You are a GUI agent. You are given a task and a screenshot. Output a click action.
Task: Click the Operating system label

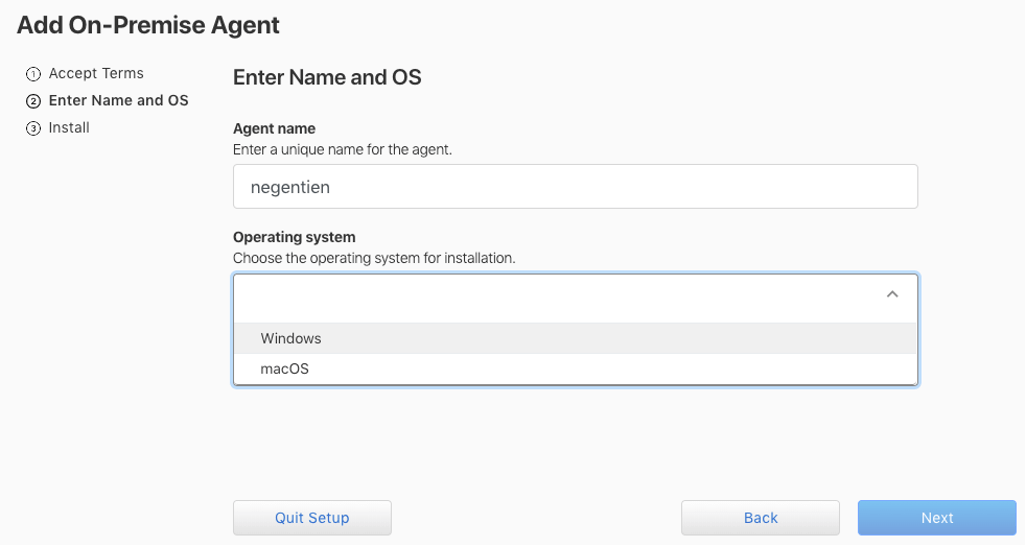point(294,237)
